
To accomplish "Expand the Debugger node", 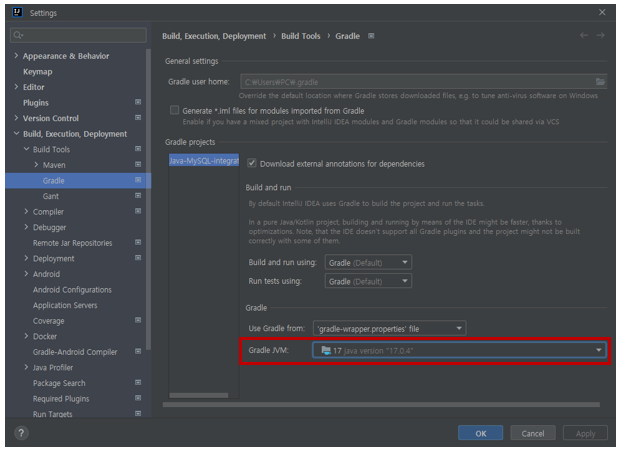I will 26,227.
